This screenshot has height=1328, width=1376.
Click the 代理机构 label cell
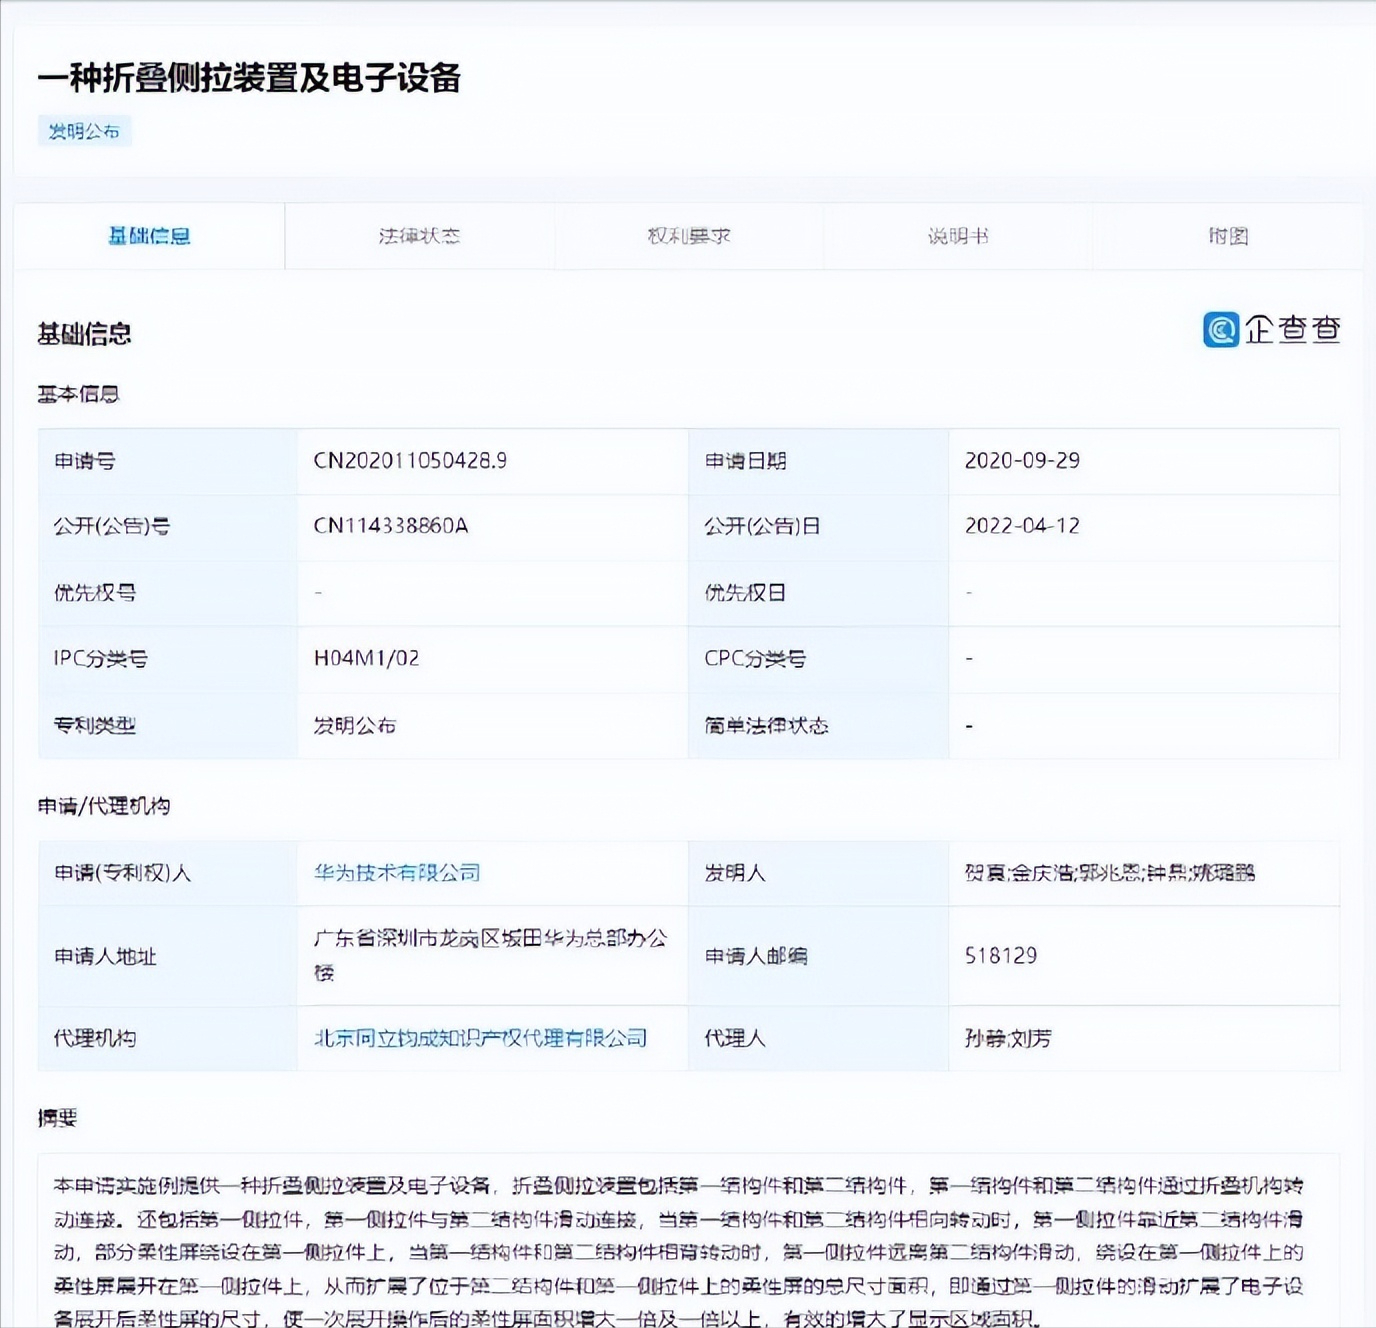pyautogui.click(x=168, y=1038)
